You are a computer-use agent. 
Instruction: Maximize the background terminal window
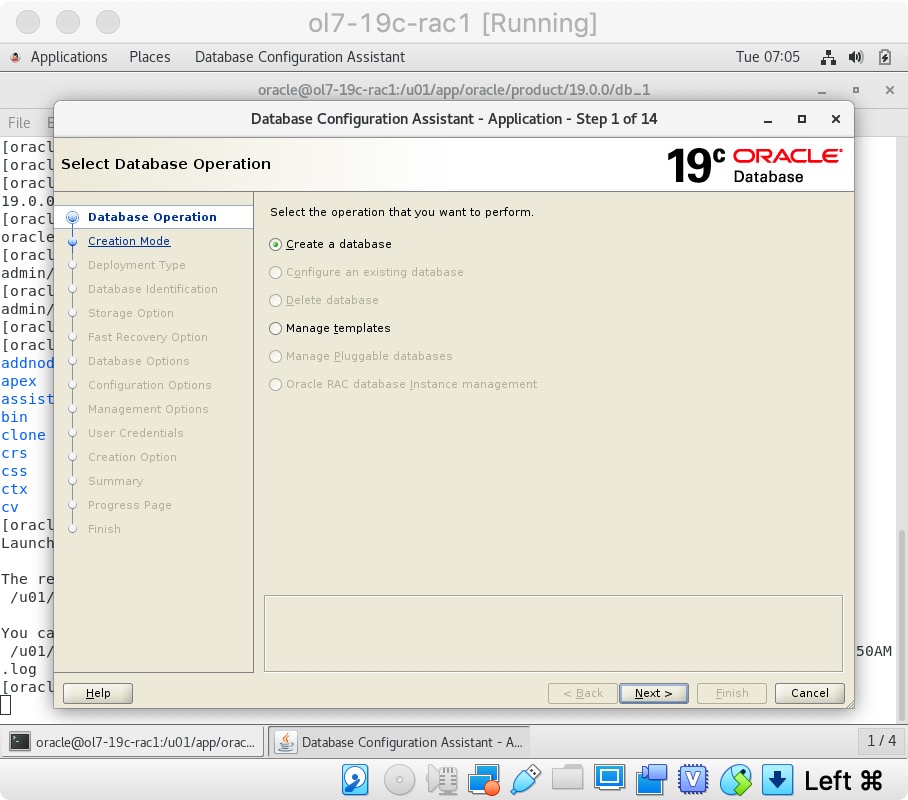tap(856, 90)
